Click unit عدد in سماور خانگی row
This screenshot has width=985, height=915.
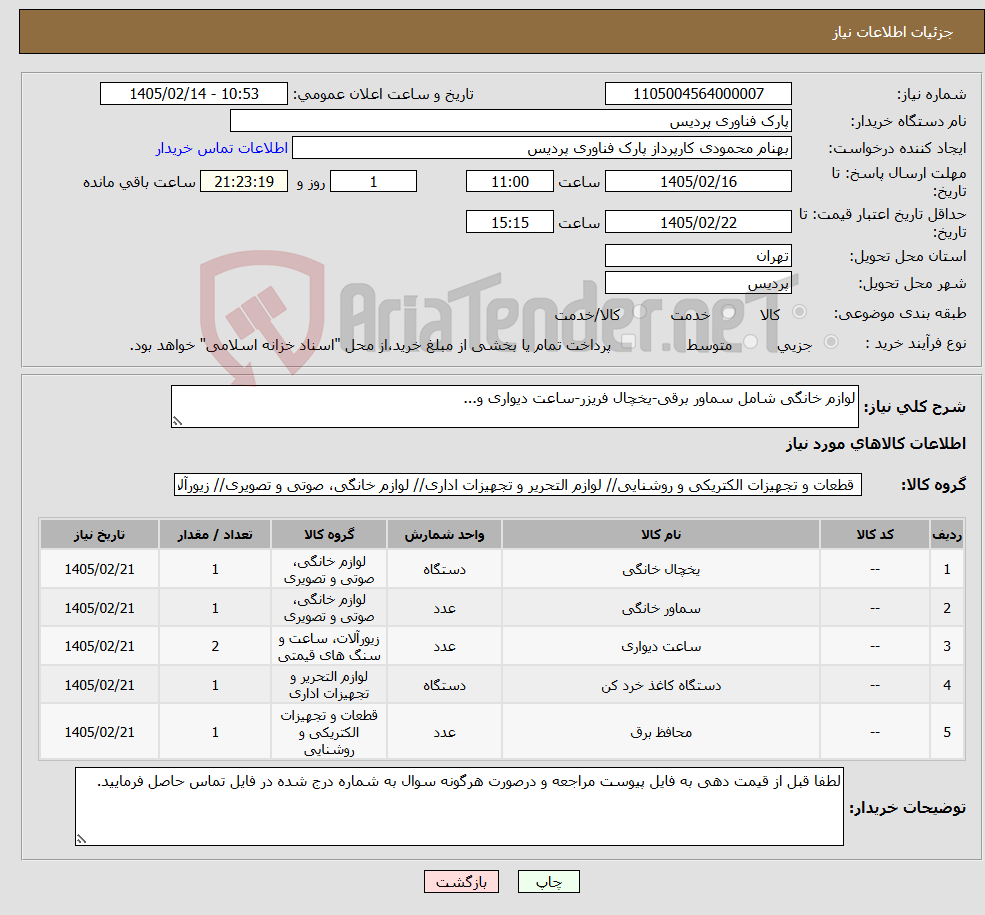tap(444, 609)
